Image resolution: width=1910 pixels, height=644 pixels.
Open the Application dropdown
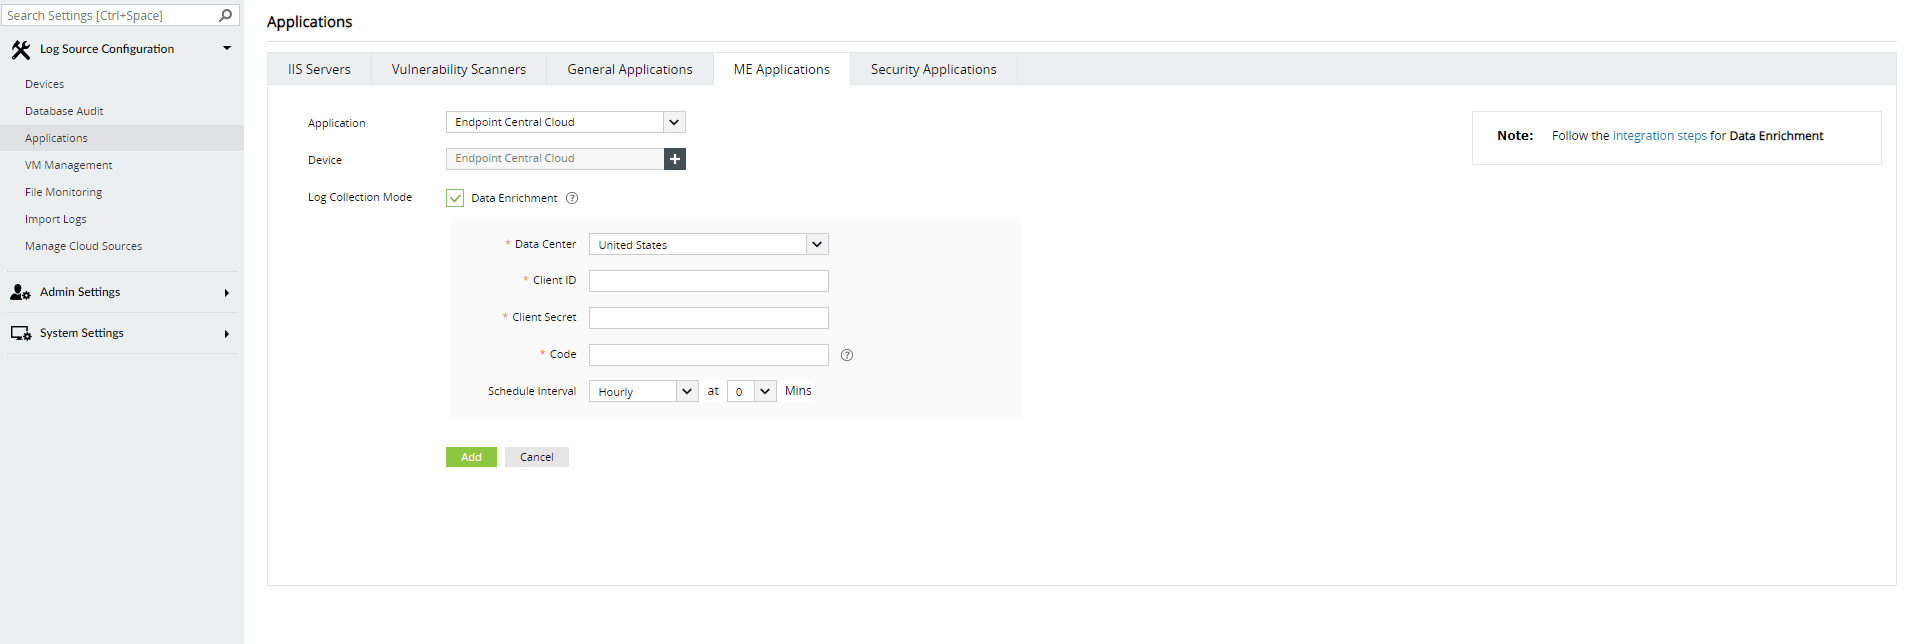565,122
